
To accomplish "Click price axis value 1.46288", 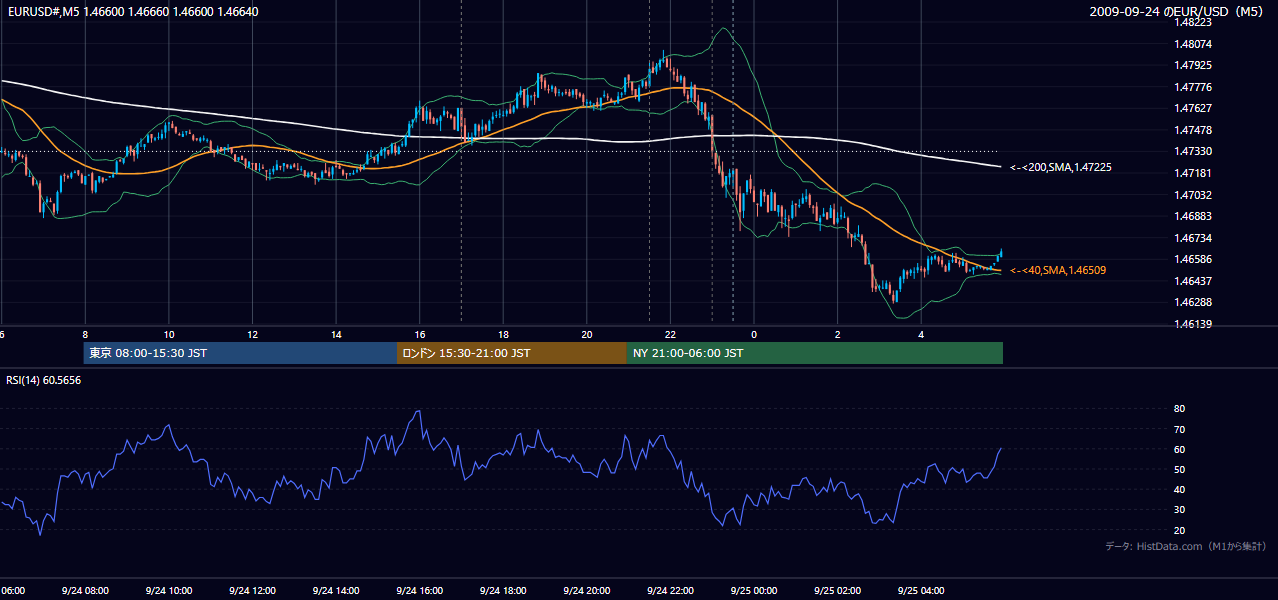I will pyautogui.click(x=1194, y=302).
